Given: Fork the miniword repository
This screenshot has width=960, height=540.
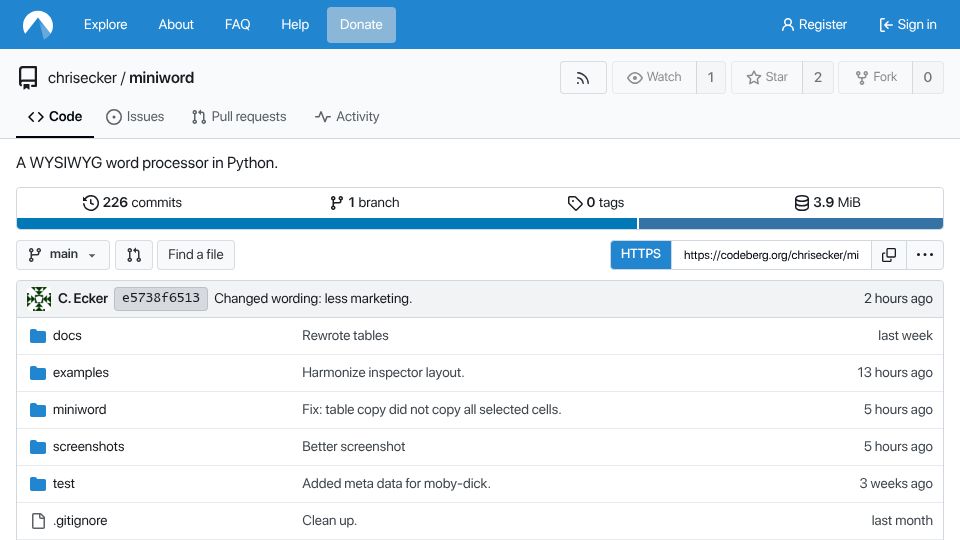Looking at the screenshot, I should click(876, 77).
